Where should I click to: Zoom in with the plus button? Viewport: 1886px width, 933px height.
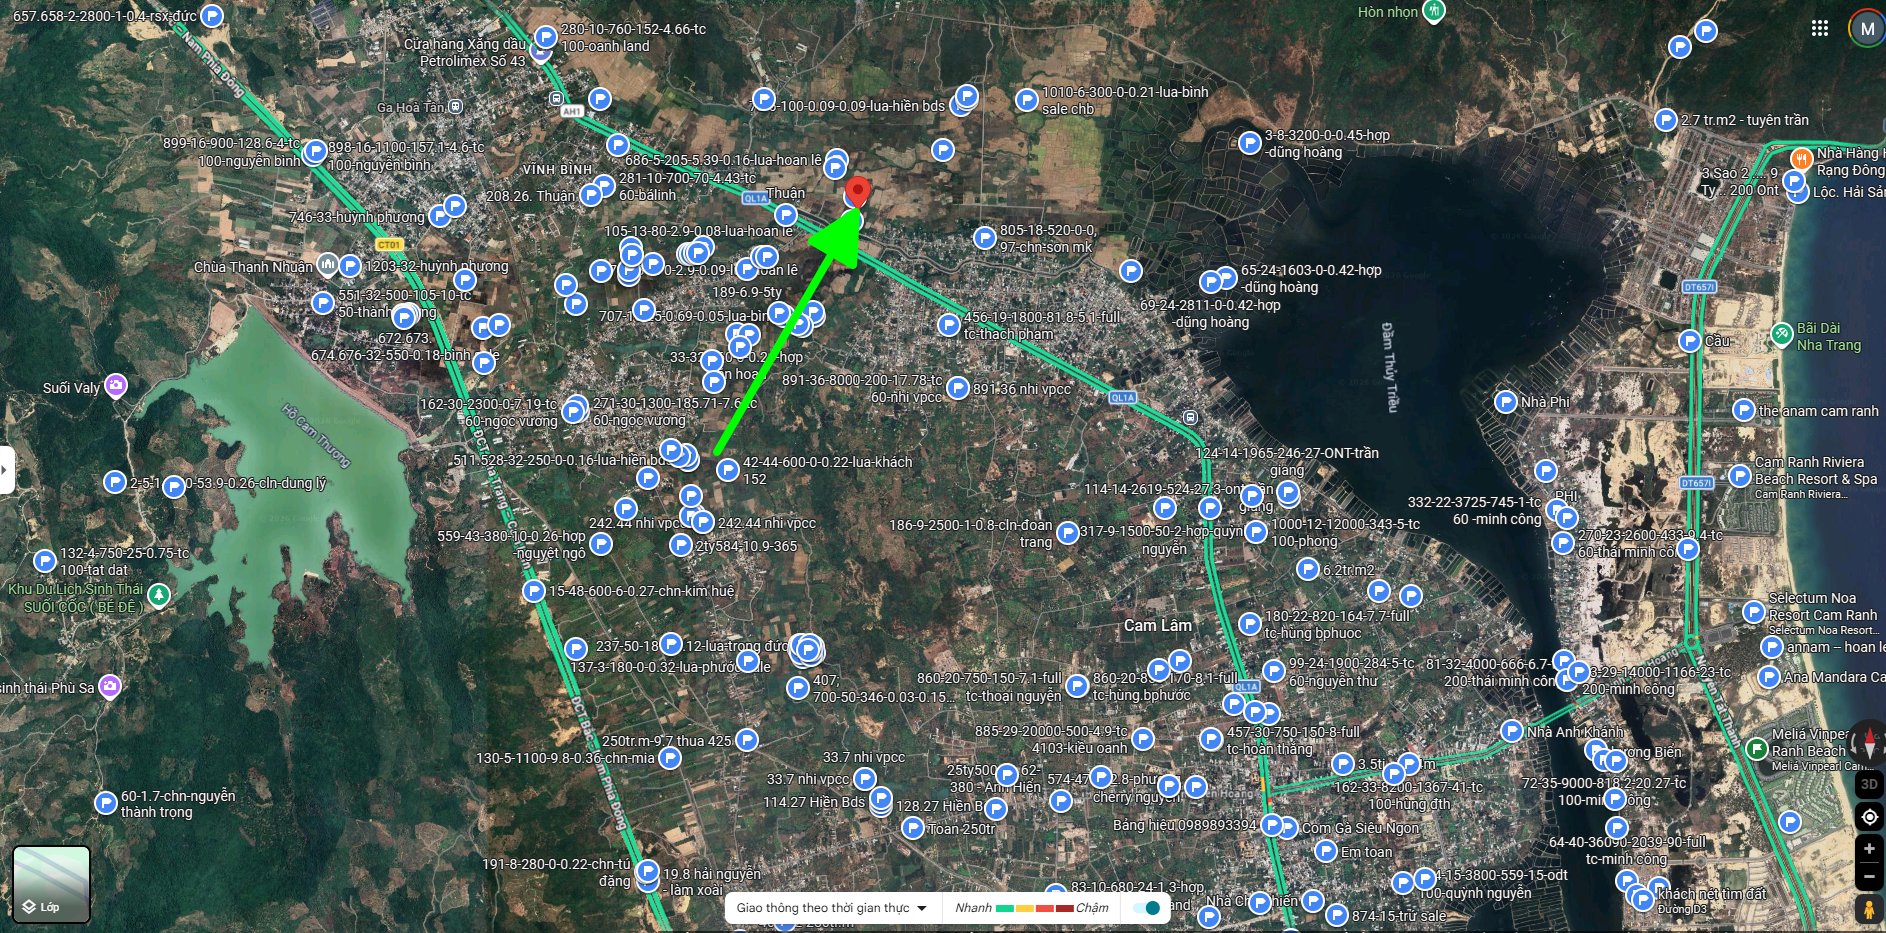tap(1869, 849)
